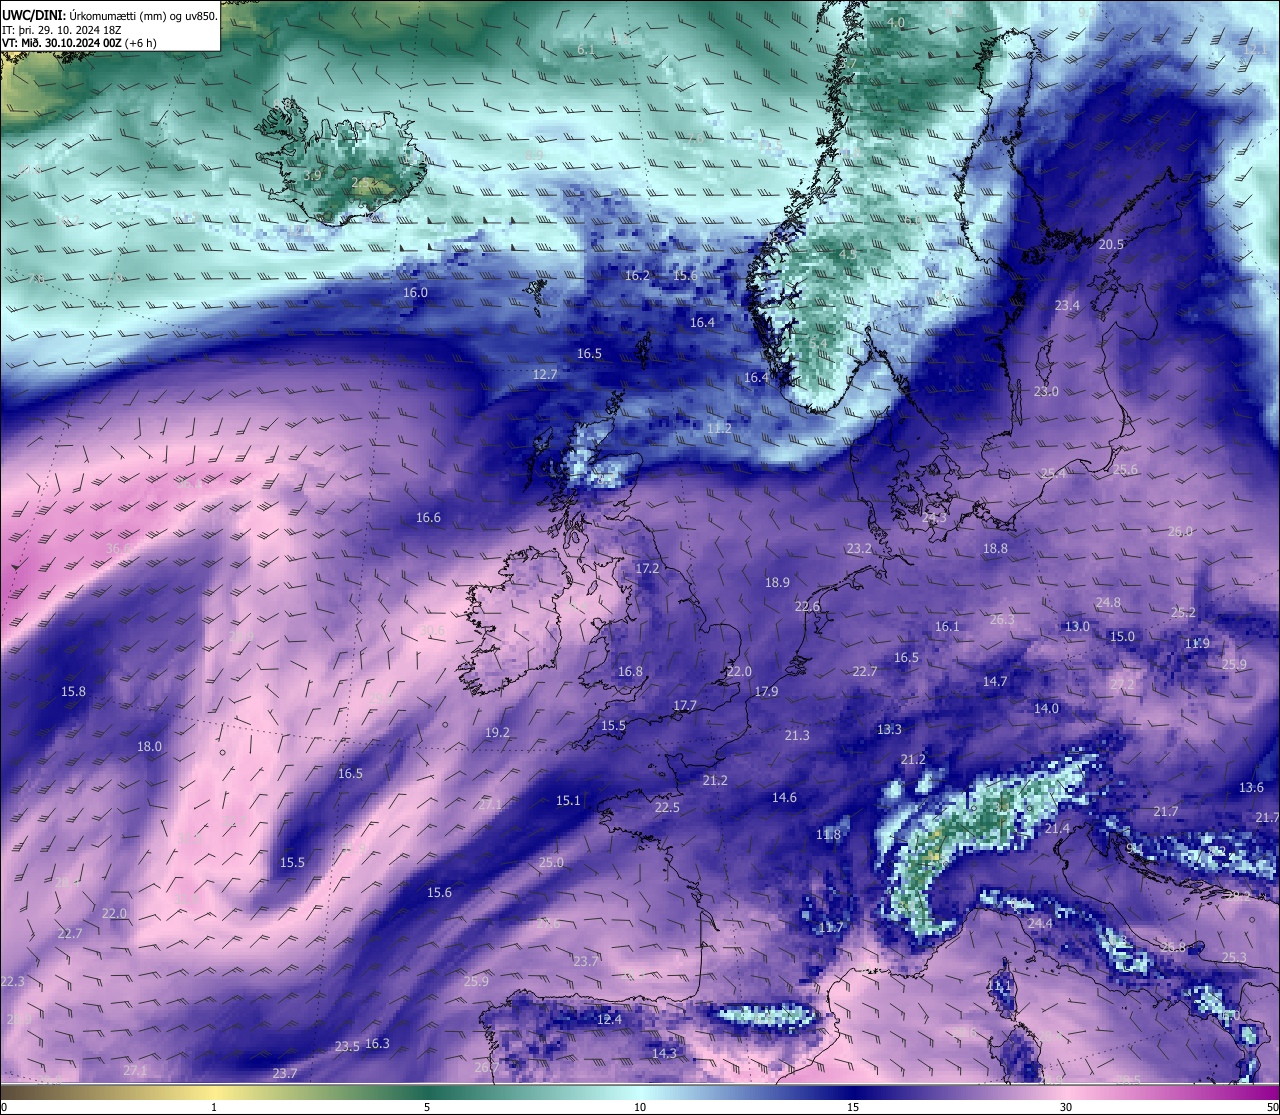Select the 20.5 value near the Gulf of Finland
This screenshot has height=1115, width=1280.
tap(1111, 244)
